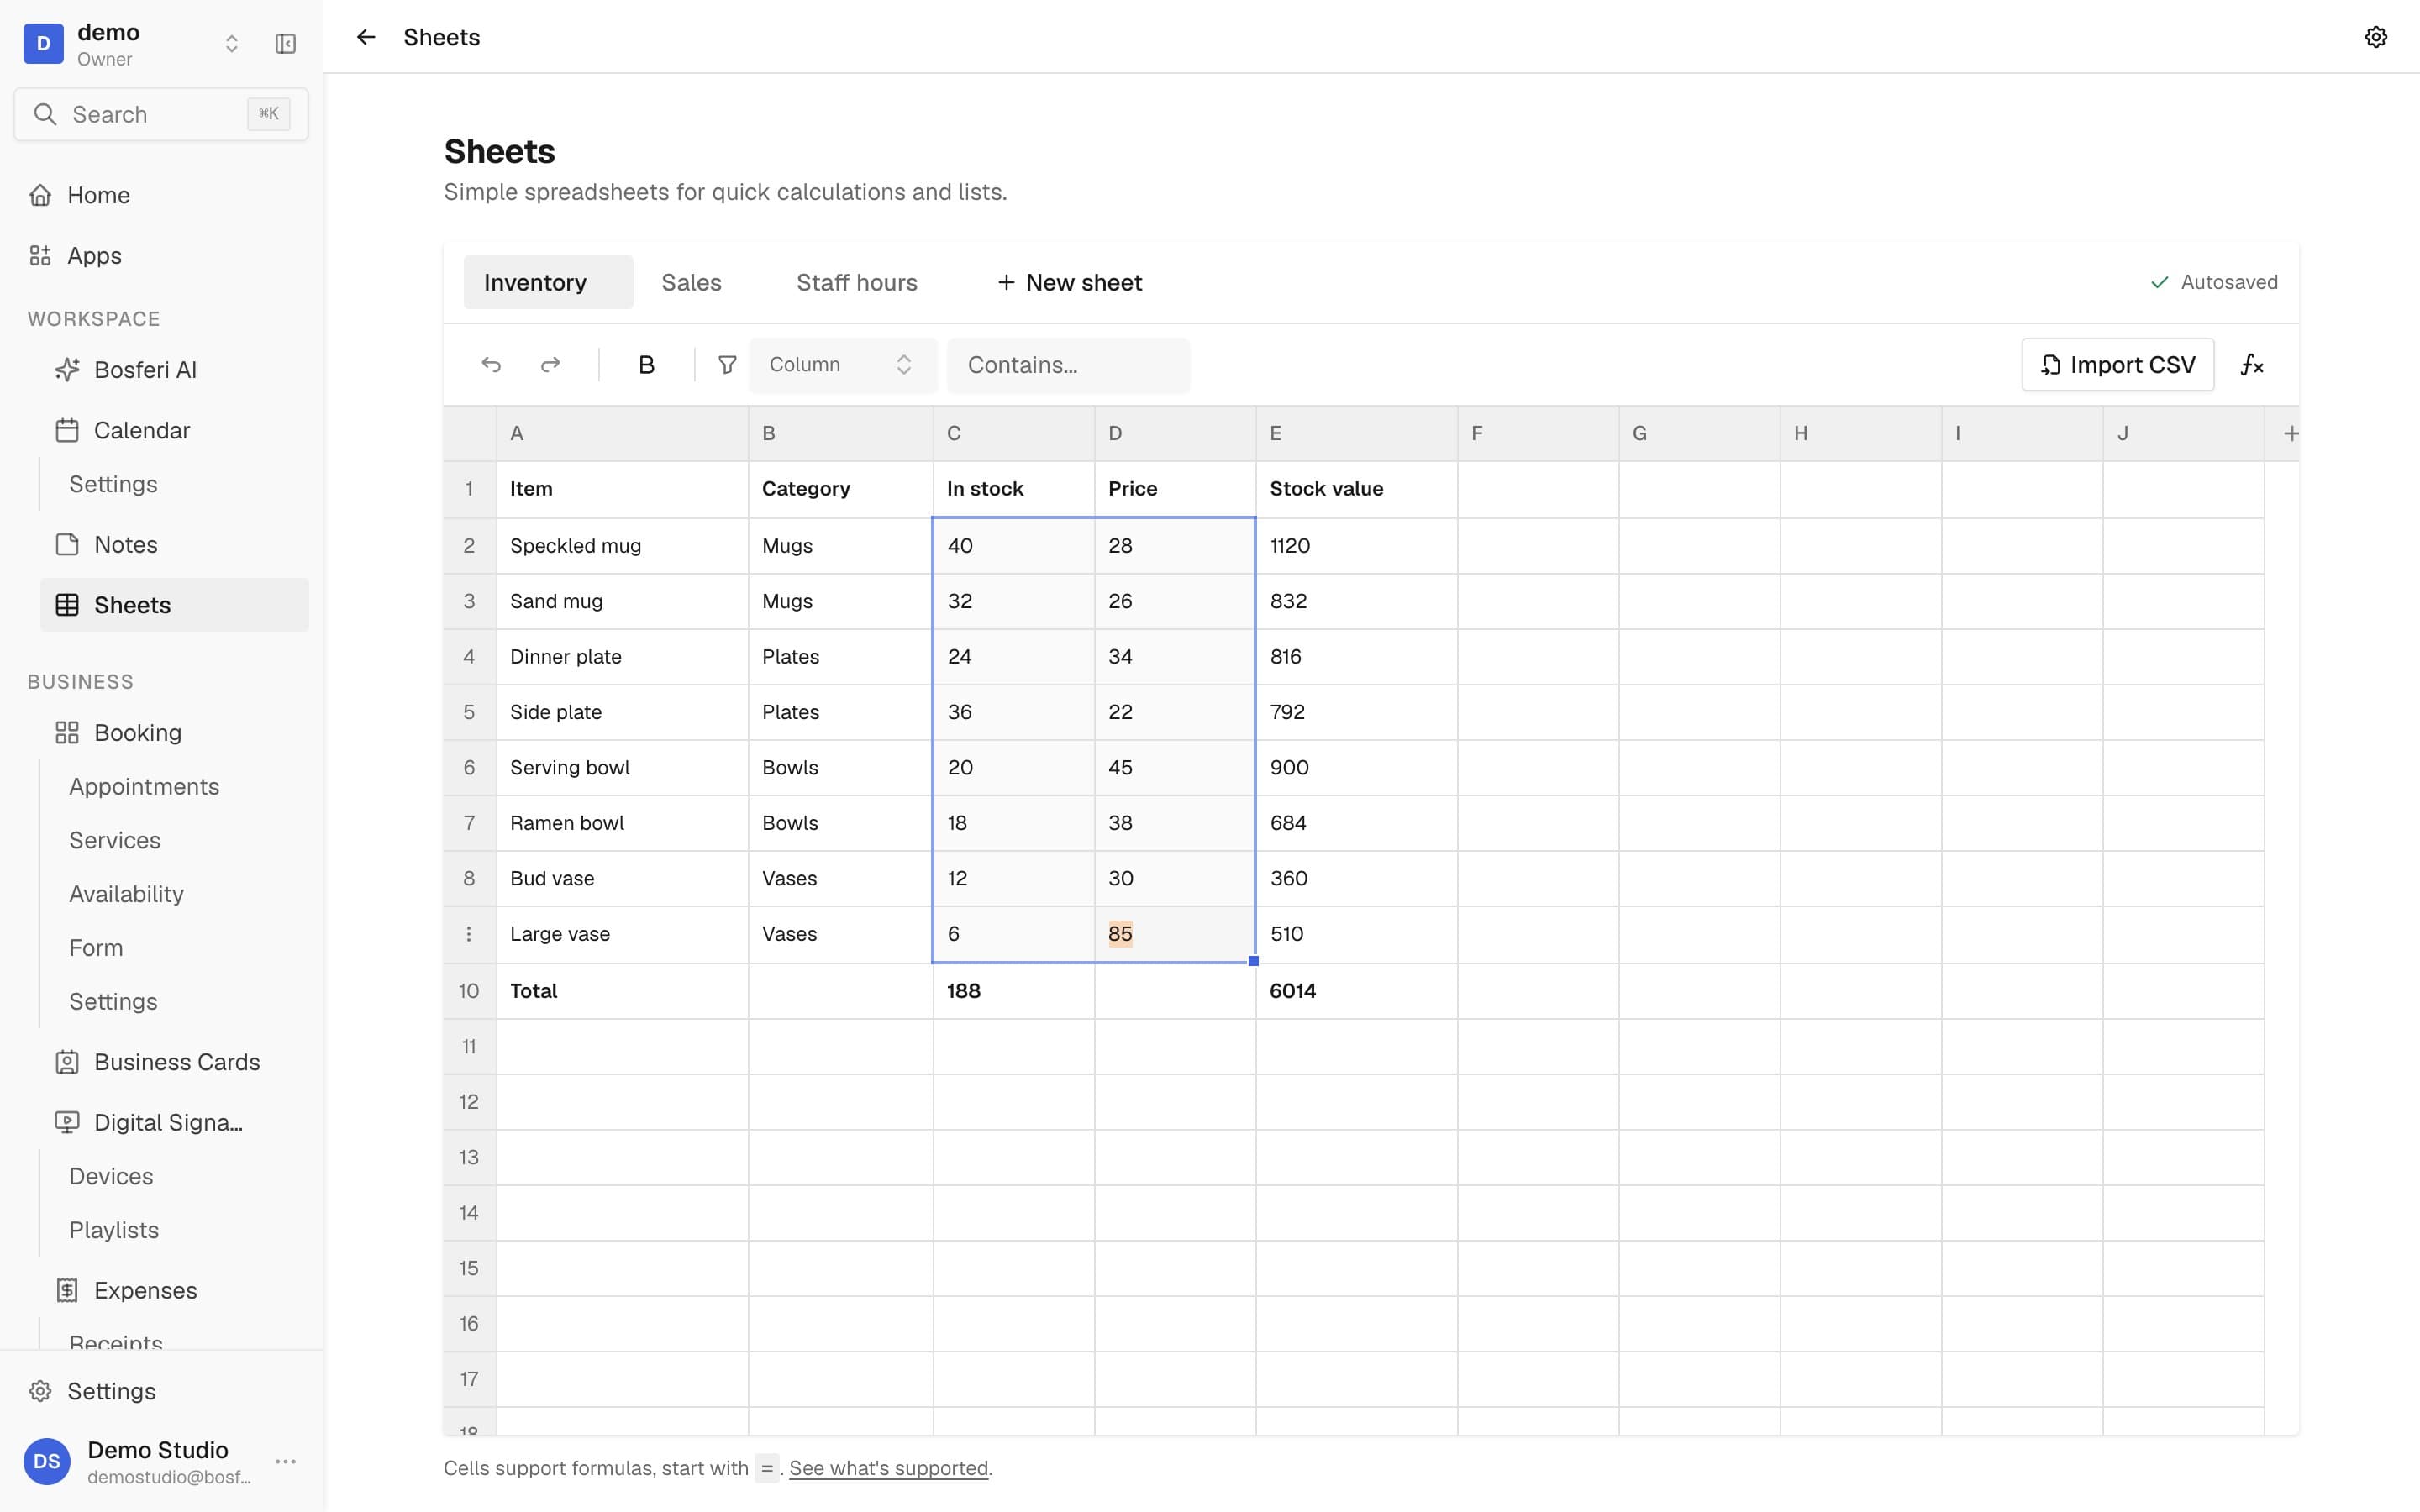Switch to the Staff hours sheet tab
This screenshot has height=1512, width=2420.
(x=857, y=283)
